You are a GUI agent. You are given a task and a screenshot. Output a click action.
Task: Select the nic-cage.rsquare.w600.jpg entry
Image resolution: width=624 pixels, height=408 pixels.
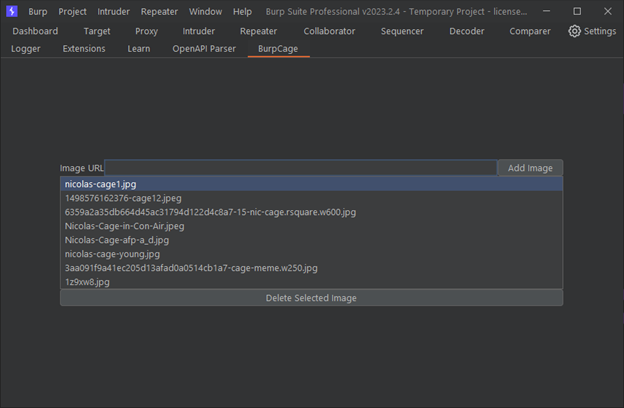tap(311, 212)
